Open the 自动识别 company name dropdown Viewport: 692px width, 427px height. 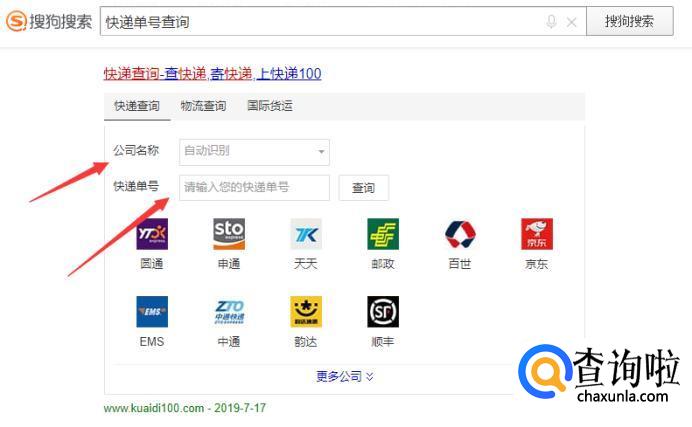pyautogui.click(x=254, y=152)
